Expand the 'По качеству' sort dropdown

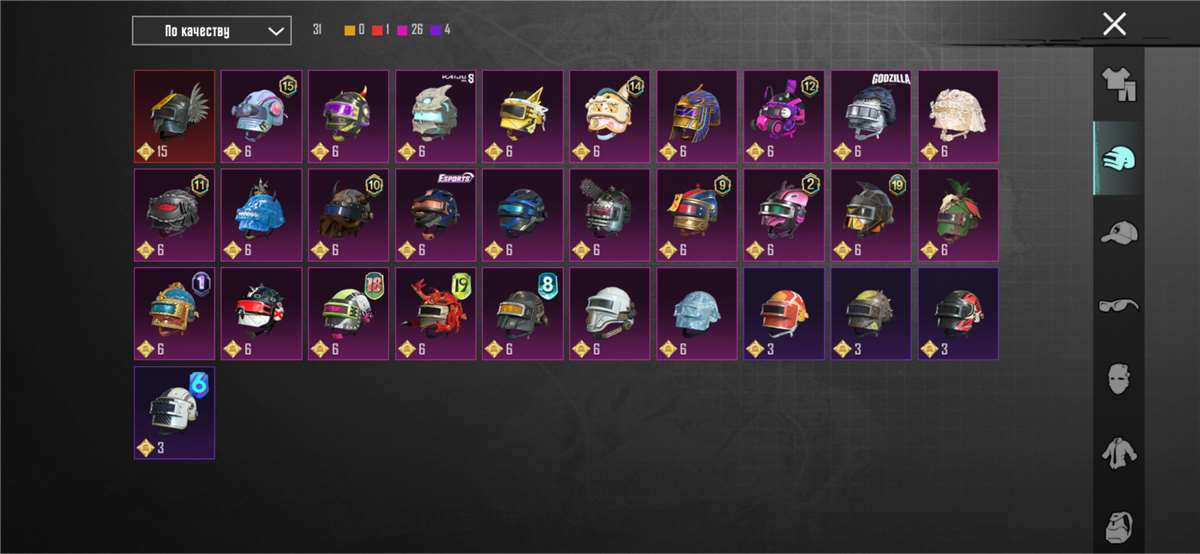coord(212,31)
